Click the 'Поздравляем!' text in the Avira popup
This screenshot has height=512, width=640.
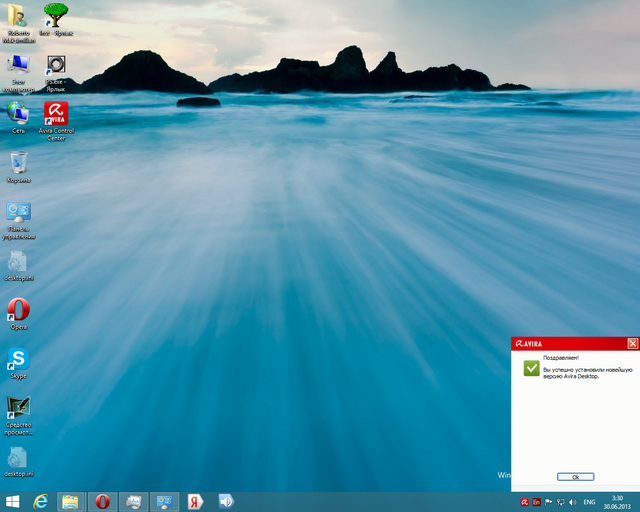pos(561,358)
